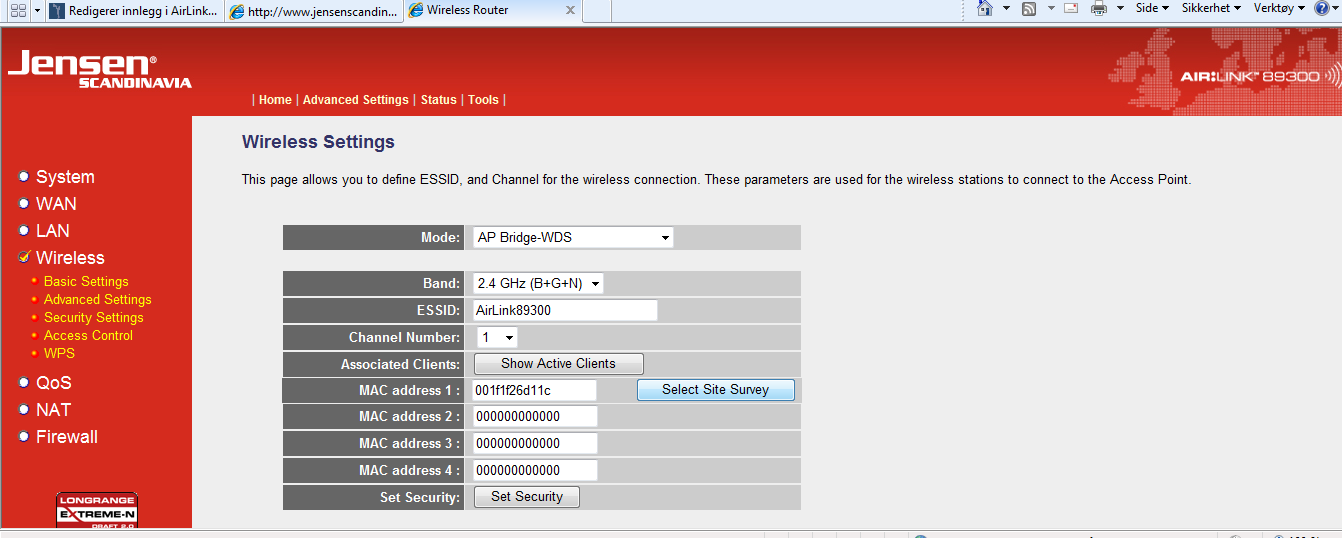The image size is (1342, 538).
Task: Switch to the jensenscandinavia.com browser tab
Action: (313, 11)
